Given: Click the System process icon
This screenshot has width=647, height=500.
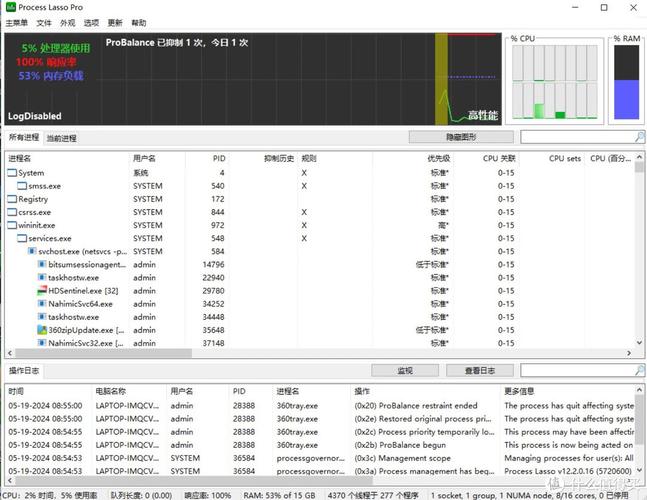Looking at the screenshot, I should 12,173.
